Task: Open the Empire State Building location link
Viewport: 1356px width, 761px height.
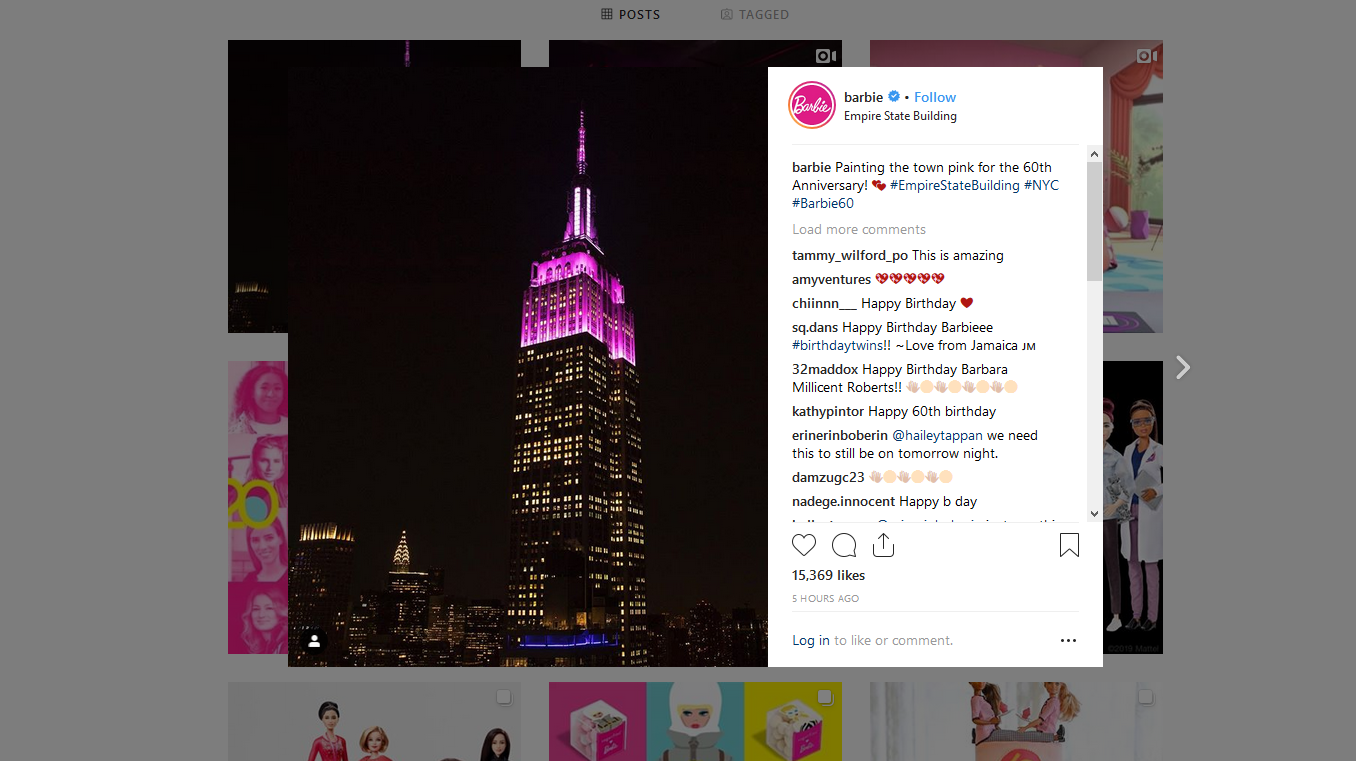Action: click(900, 116)
